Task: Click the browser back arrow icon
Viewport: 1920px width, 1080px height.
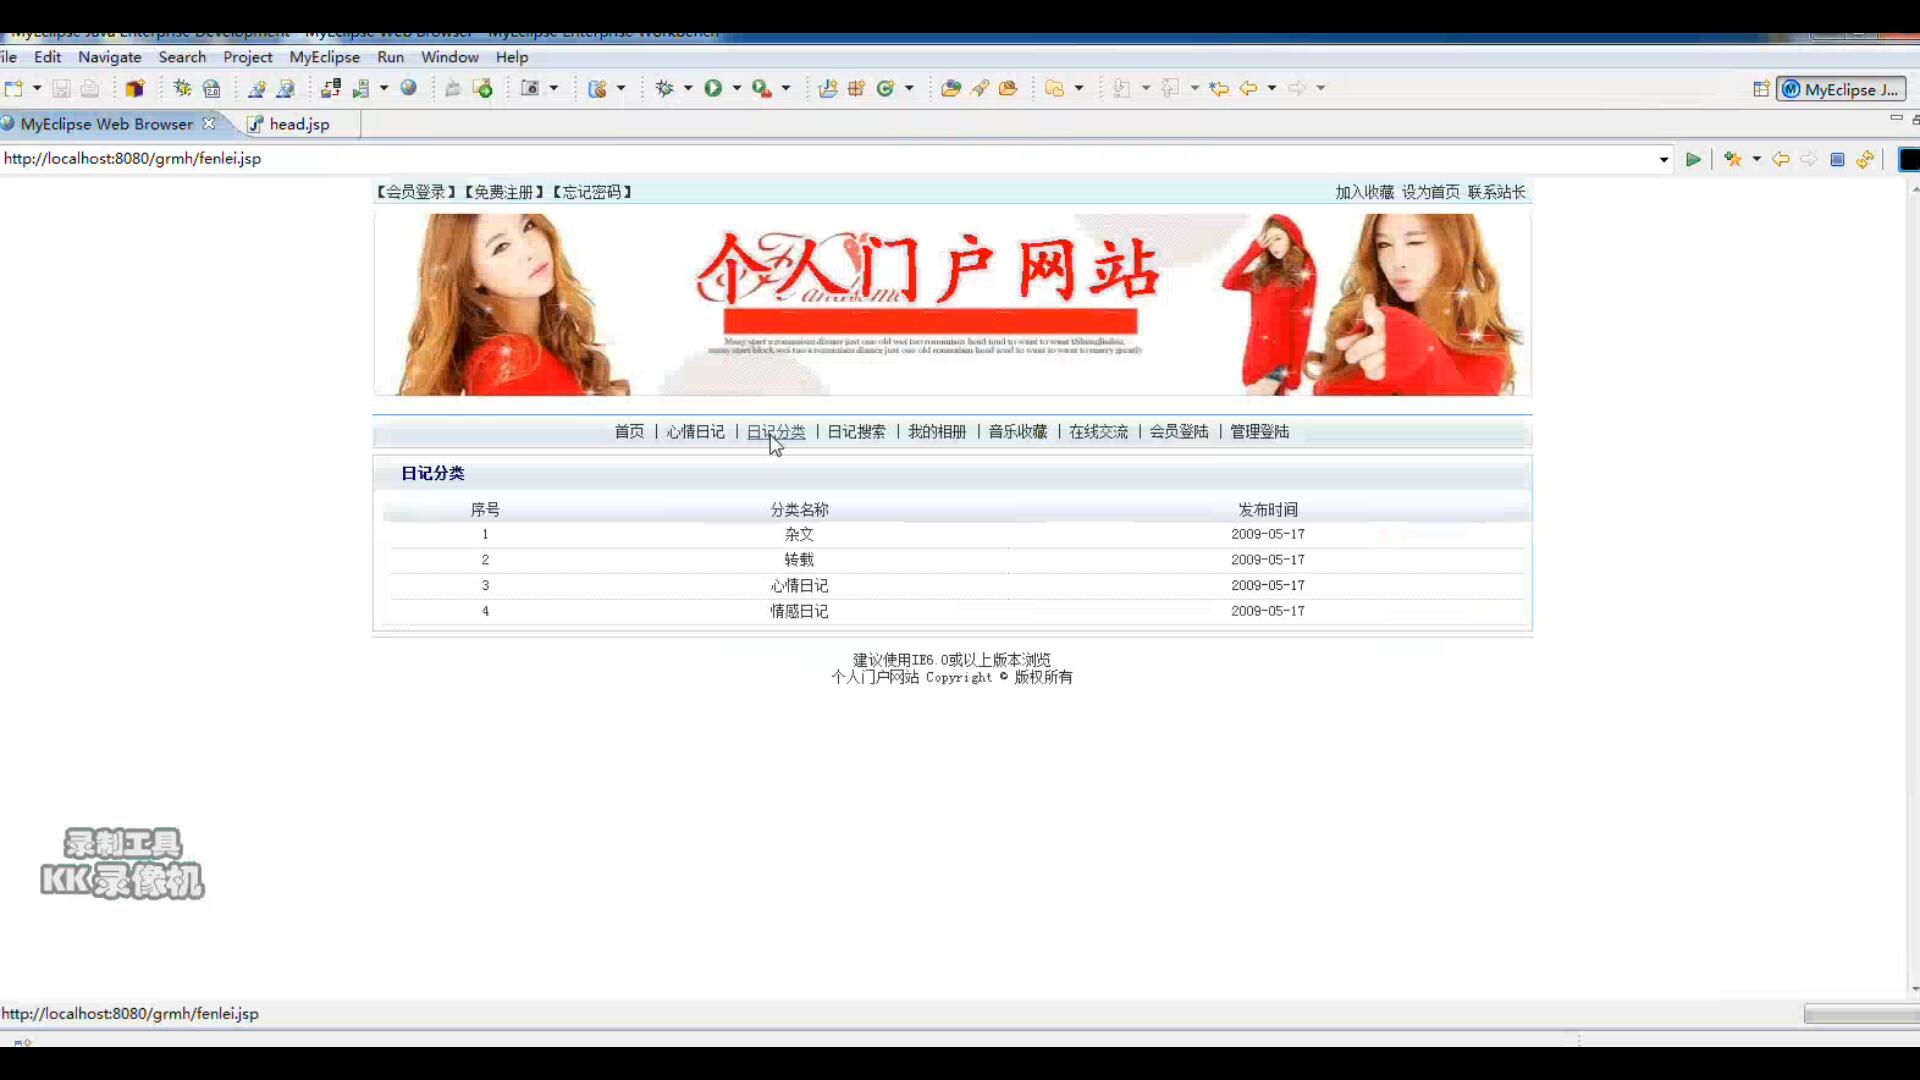Action: (1781, 159)
